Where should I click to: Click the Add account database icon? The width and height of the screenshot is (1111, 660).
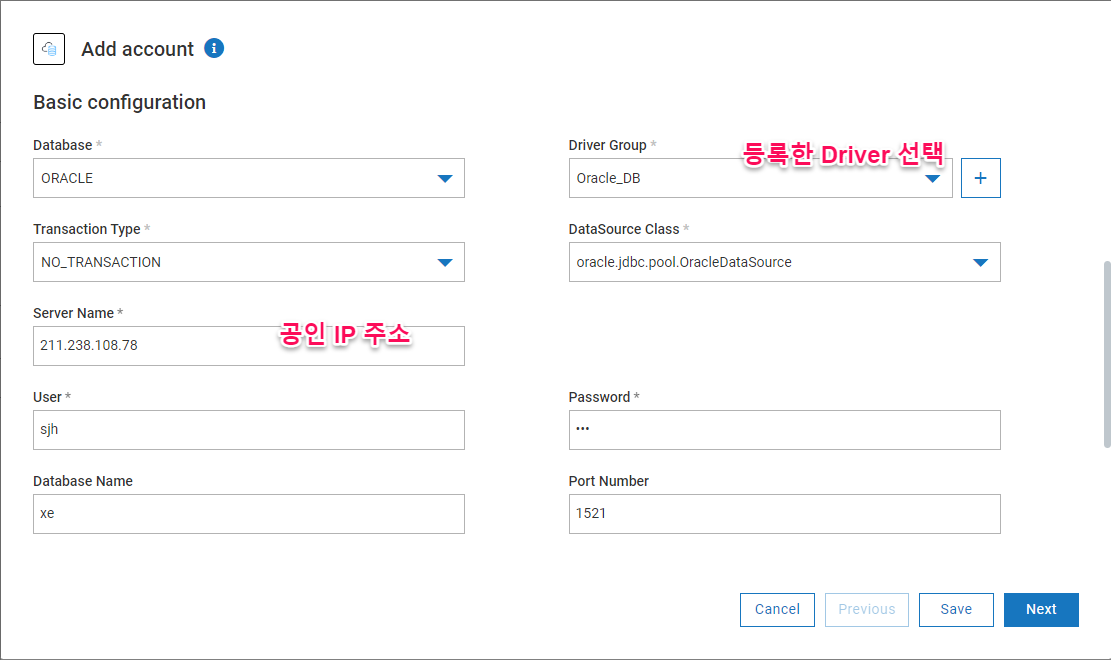coord(49,49)
